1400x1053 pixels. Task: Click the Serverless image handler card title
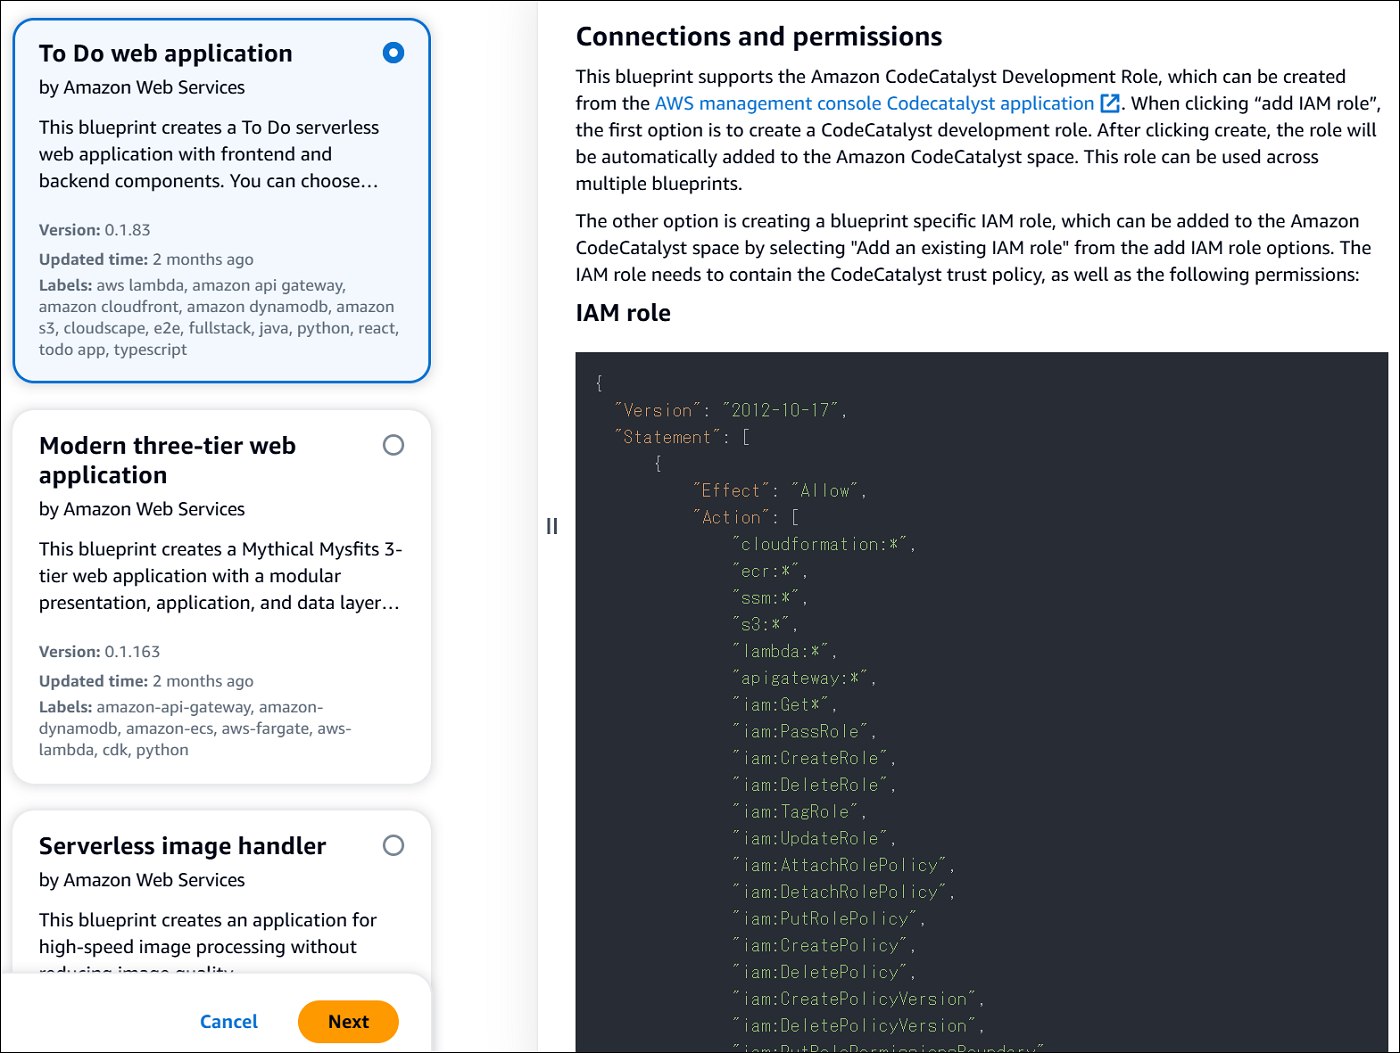pos(182,846)
